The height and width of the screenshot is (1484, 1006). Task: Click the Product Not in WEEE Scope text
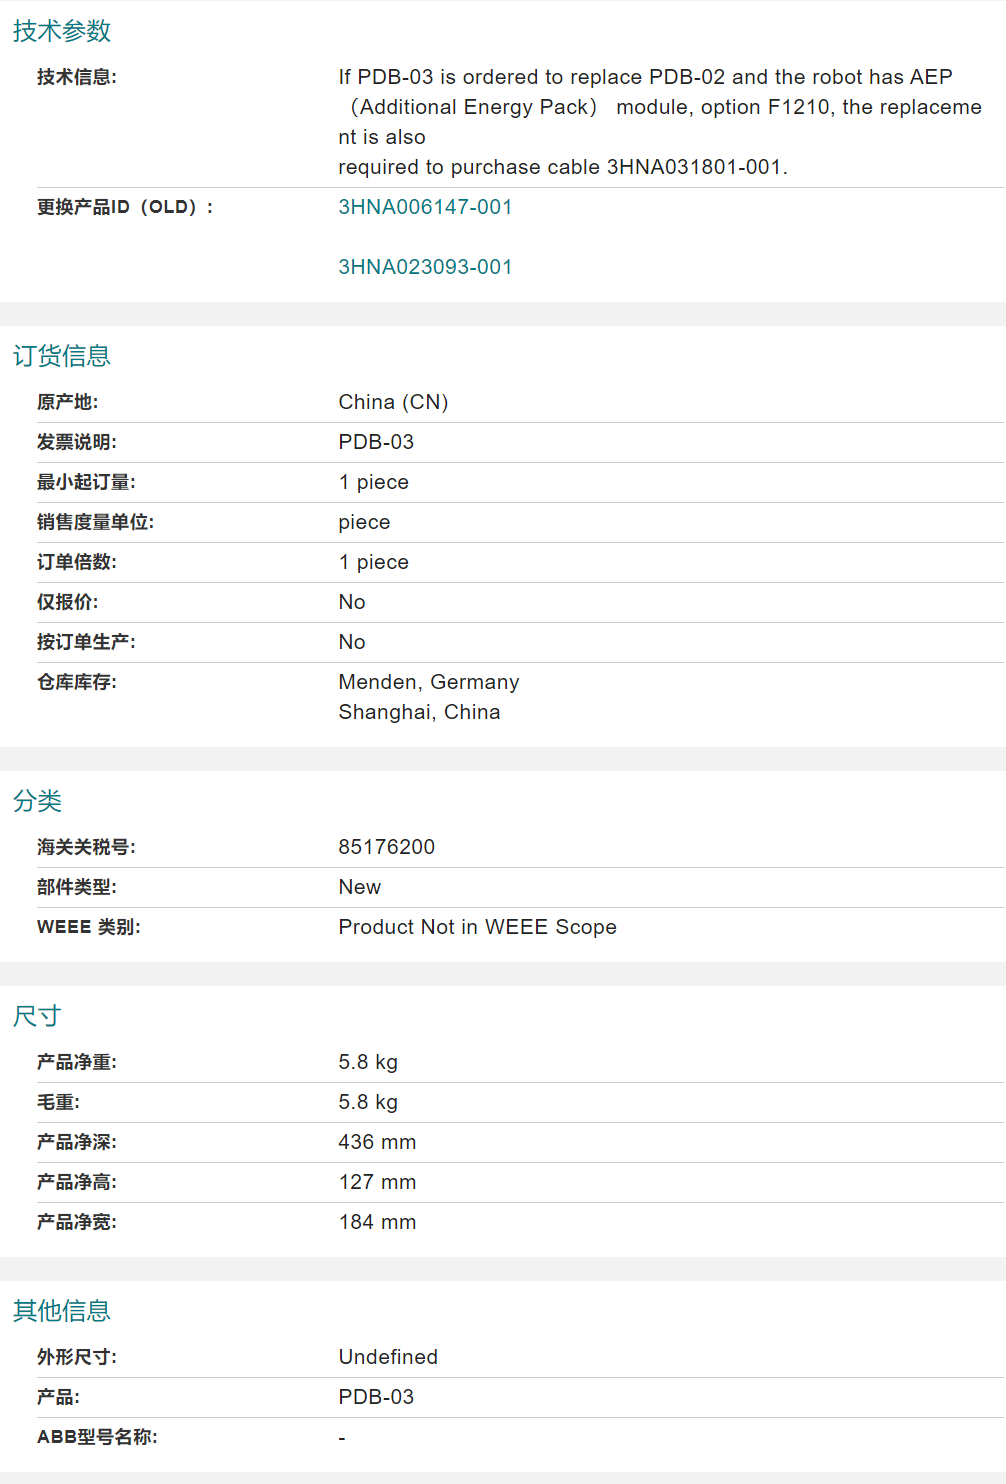tap(477, 927)
